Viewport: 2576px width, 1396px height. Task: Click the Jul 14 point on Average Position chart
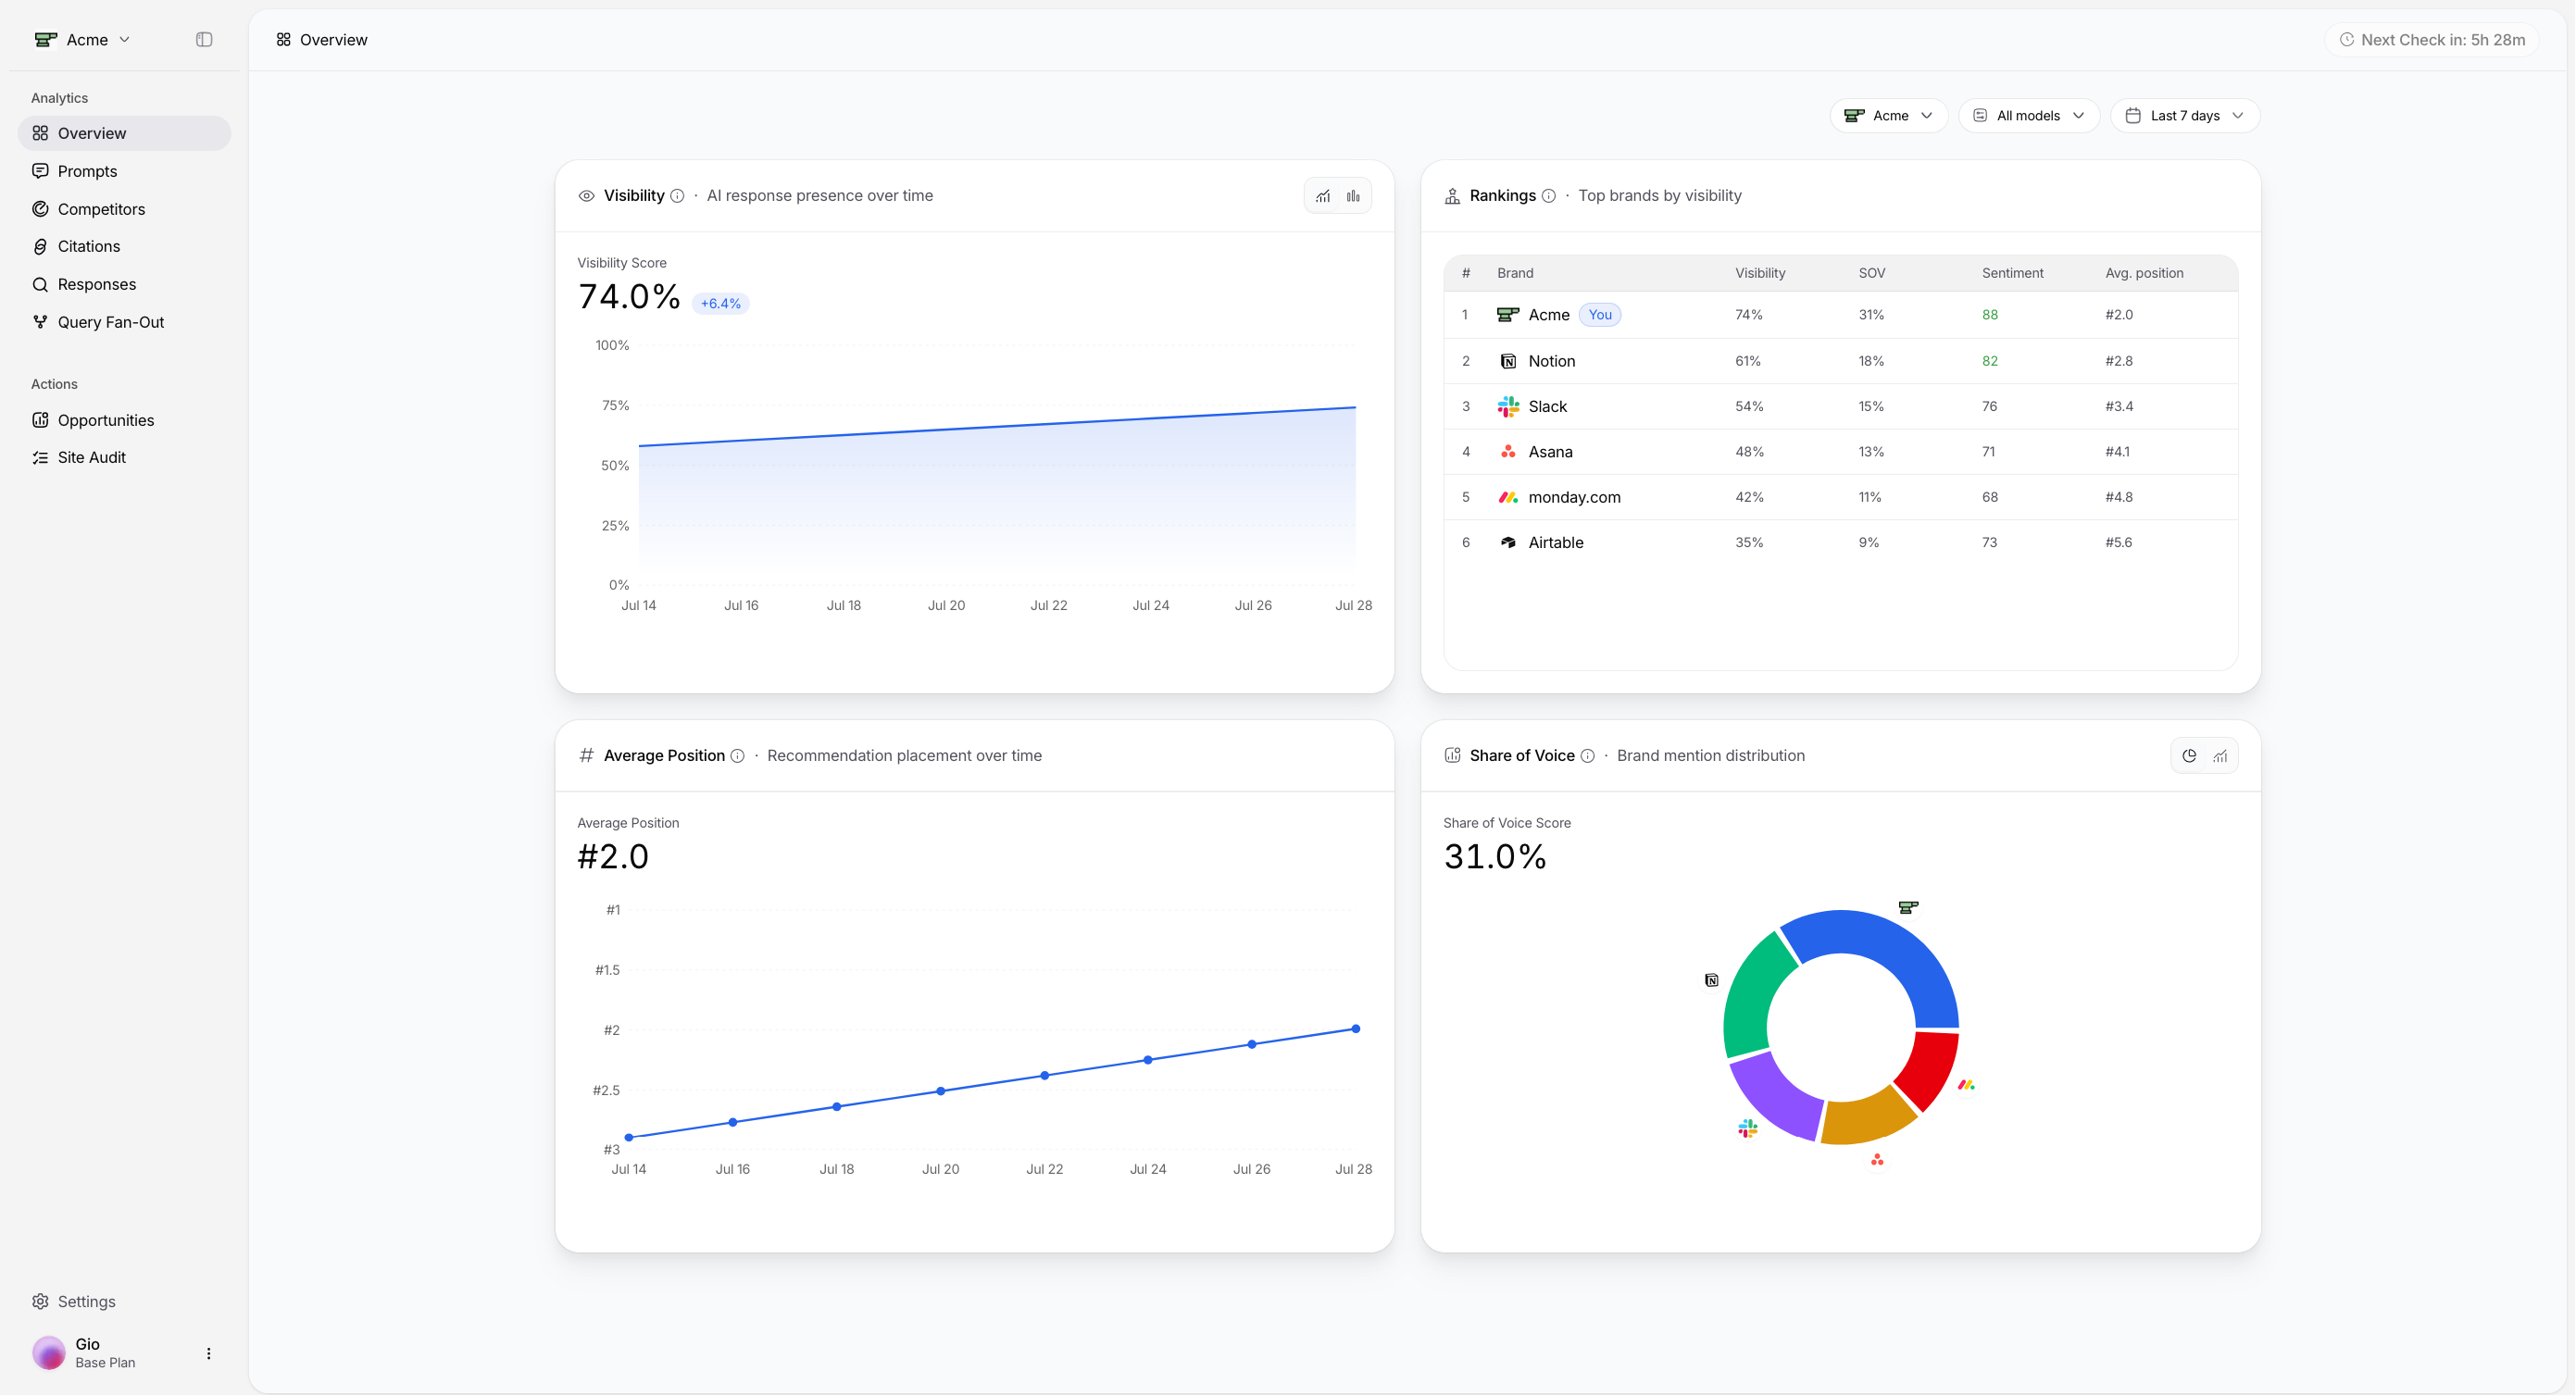629,1138
